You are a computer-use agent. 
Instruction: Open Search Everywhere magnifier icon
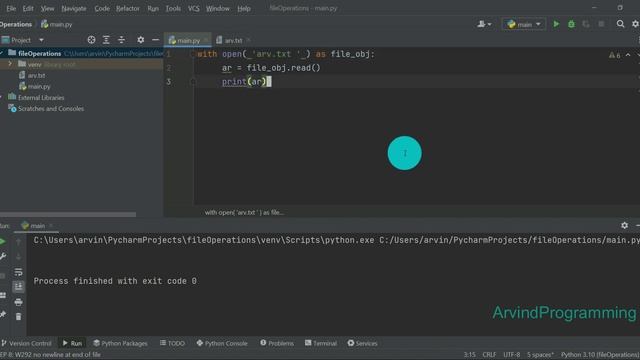pos(620,24)
